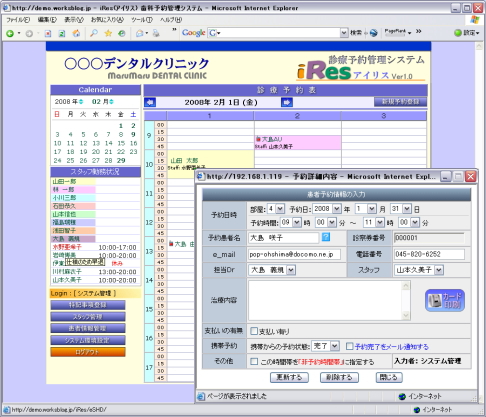Click the IE Forward arrow button
Image resolution: width=486 pixels, height=417 pixels.
tap(29, 33)
